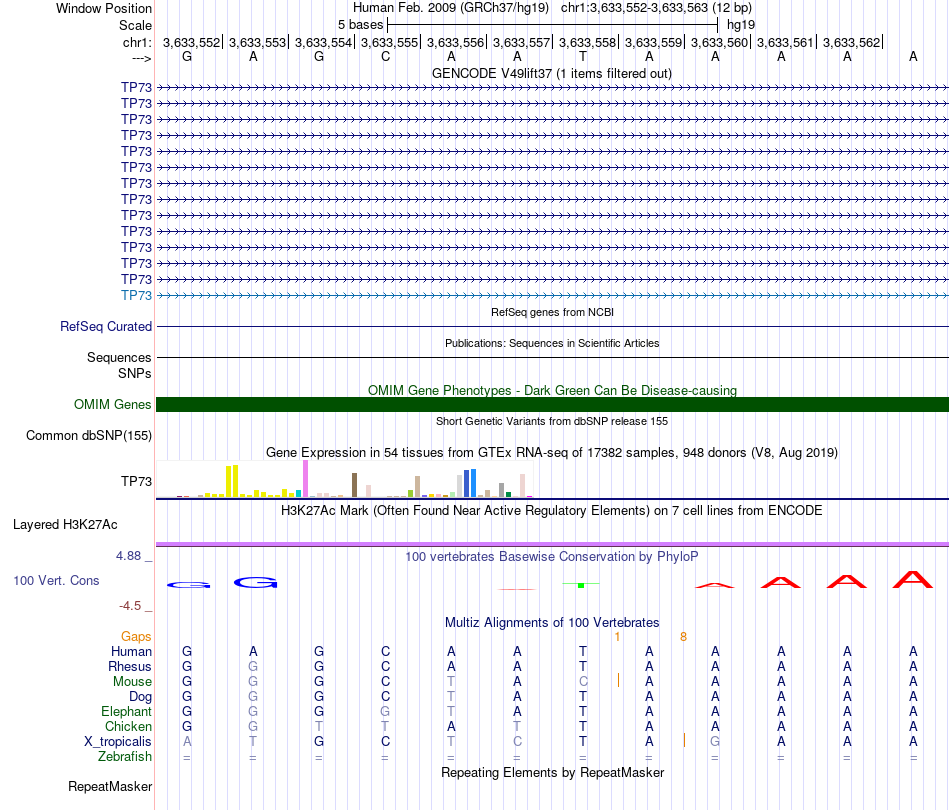Open the GENCODE V49lift37 track title
The height and width of the screenshot is (810, 950).
coord(552,73)
